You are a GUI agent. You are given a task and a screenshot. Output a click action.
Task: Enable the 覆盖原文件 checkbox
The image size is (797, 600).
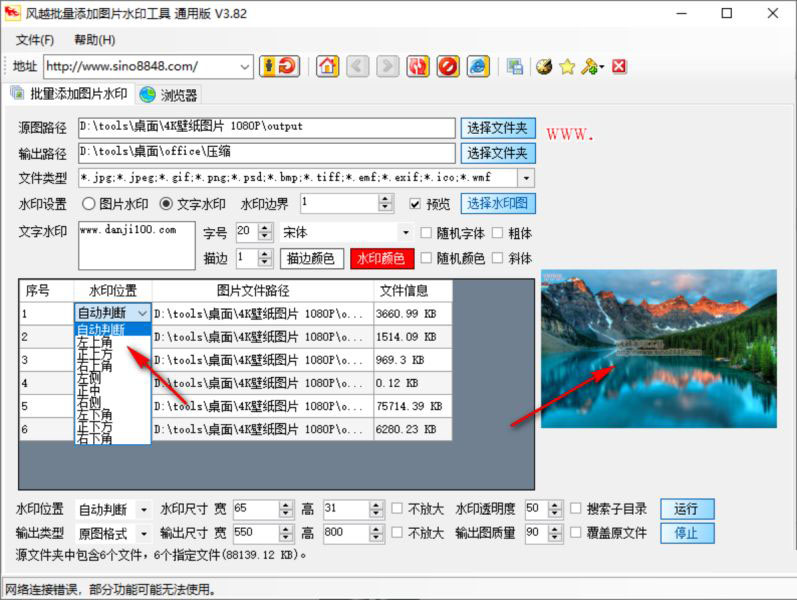point(575,532)
